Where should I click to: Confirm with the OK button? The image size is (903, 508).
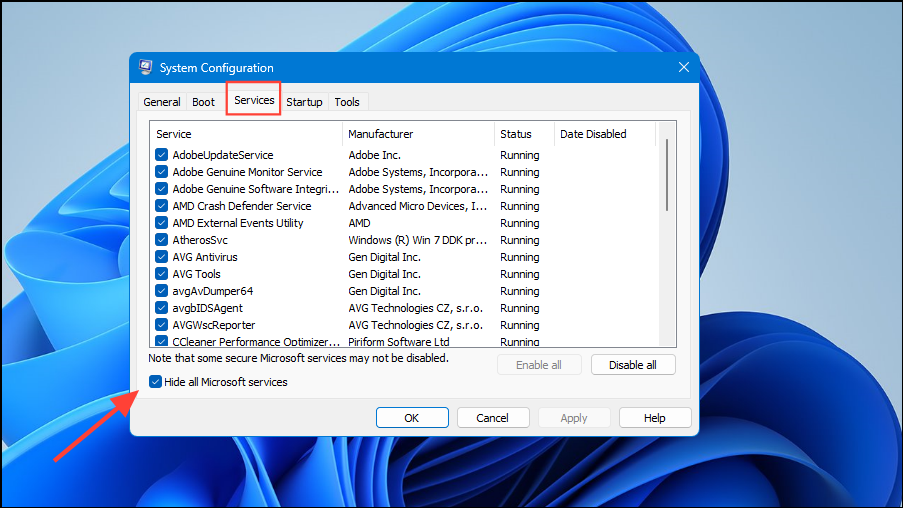pos(412,418)
